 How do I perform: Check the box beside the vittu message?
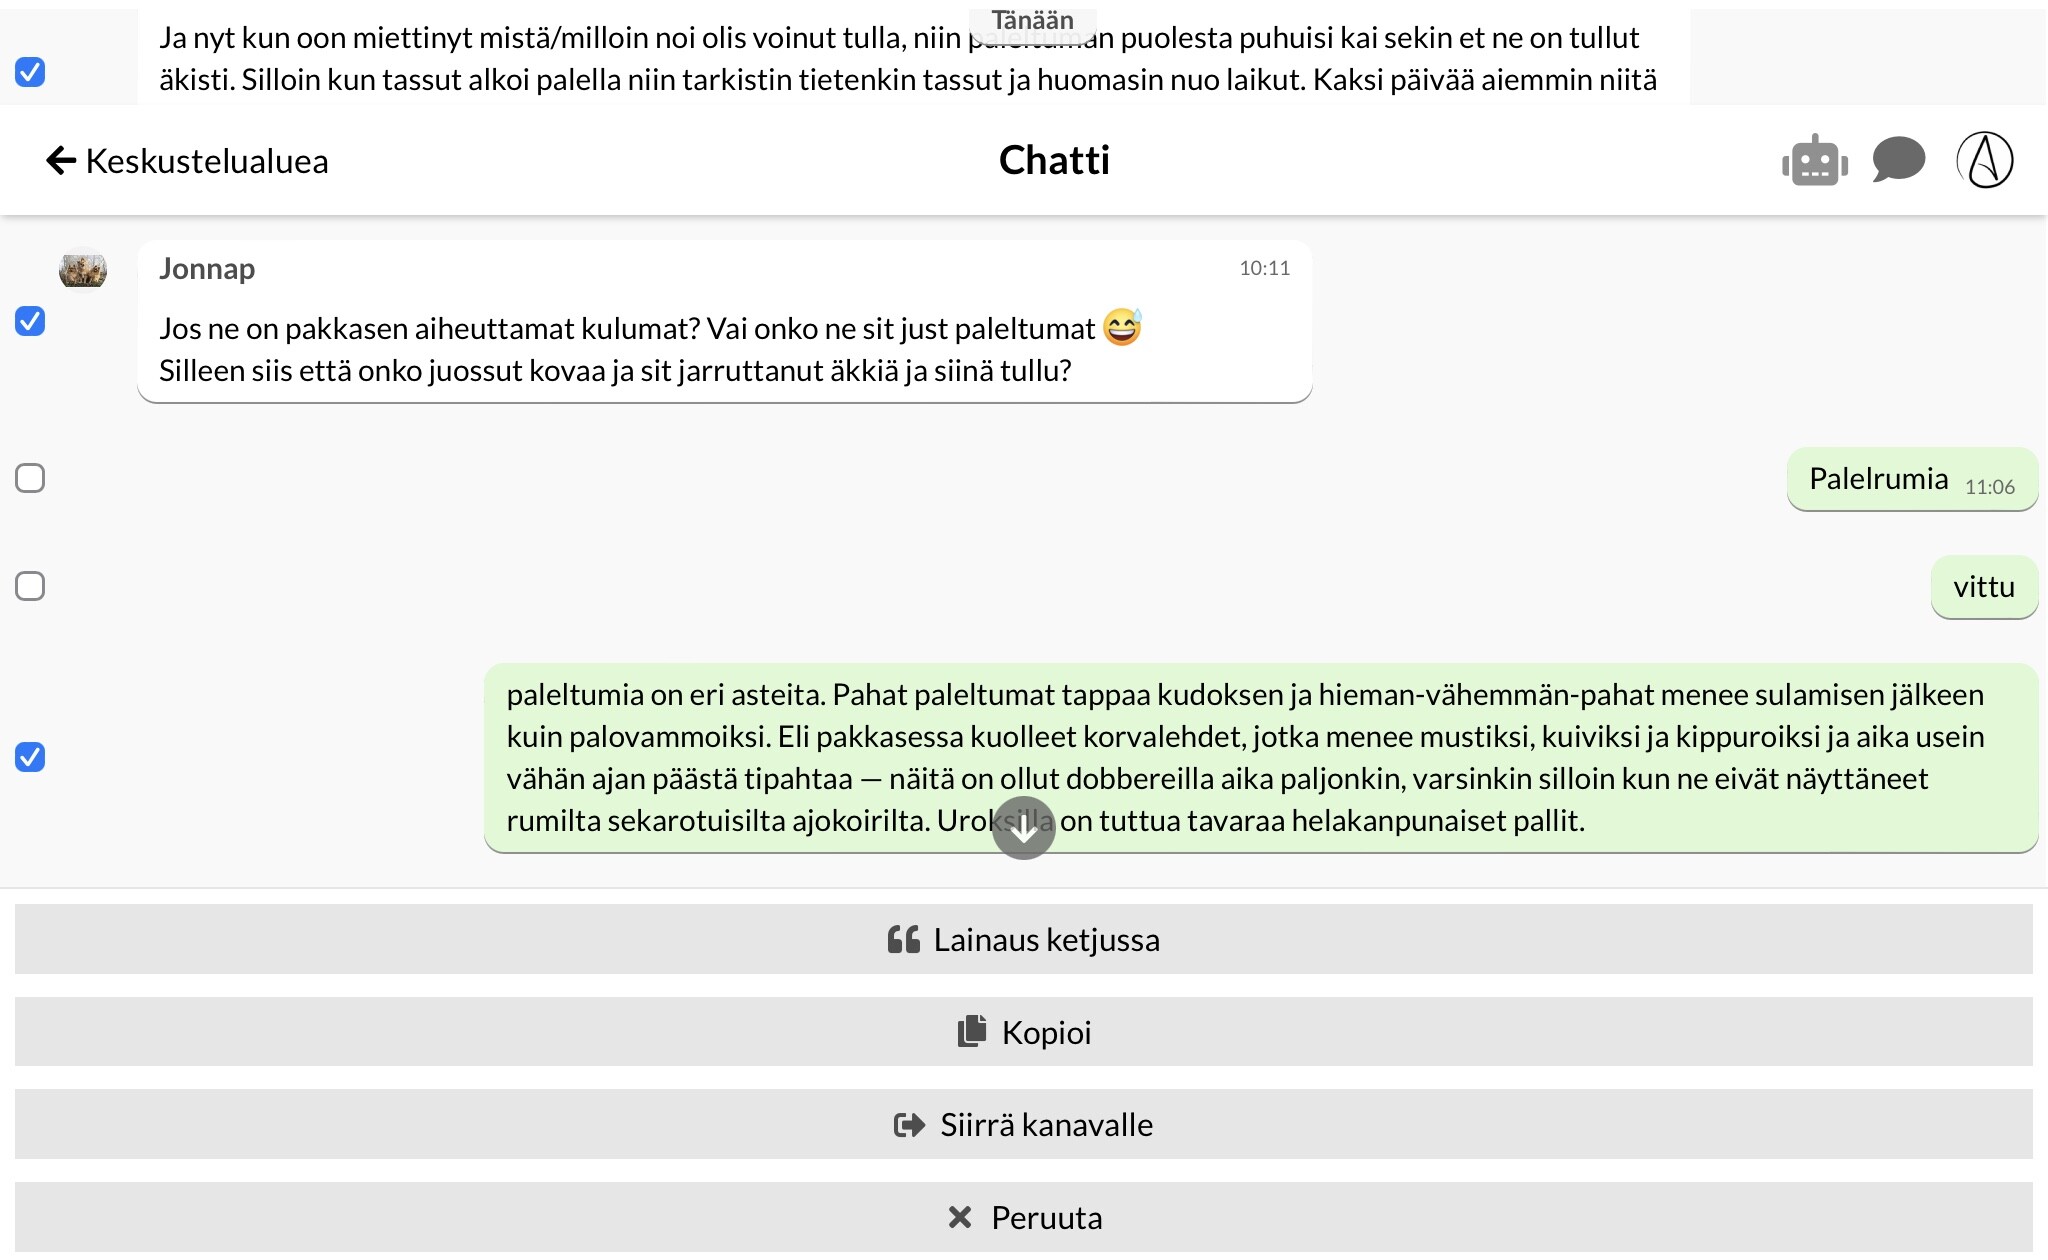[30, 586]
